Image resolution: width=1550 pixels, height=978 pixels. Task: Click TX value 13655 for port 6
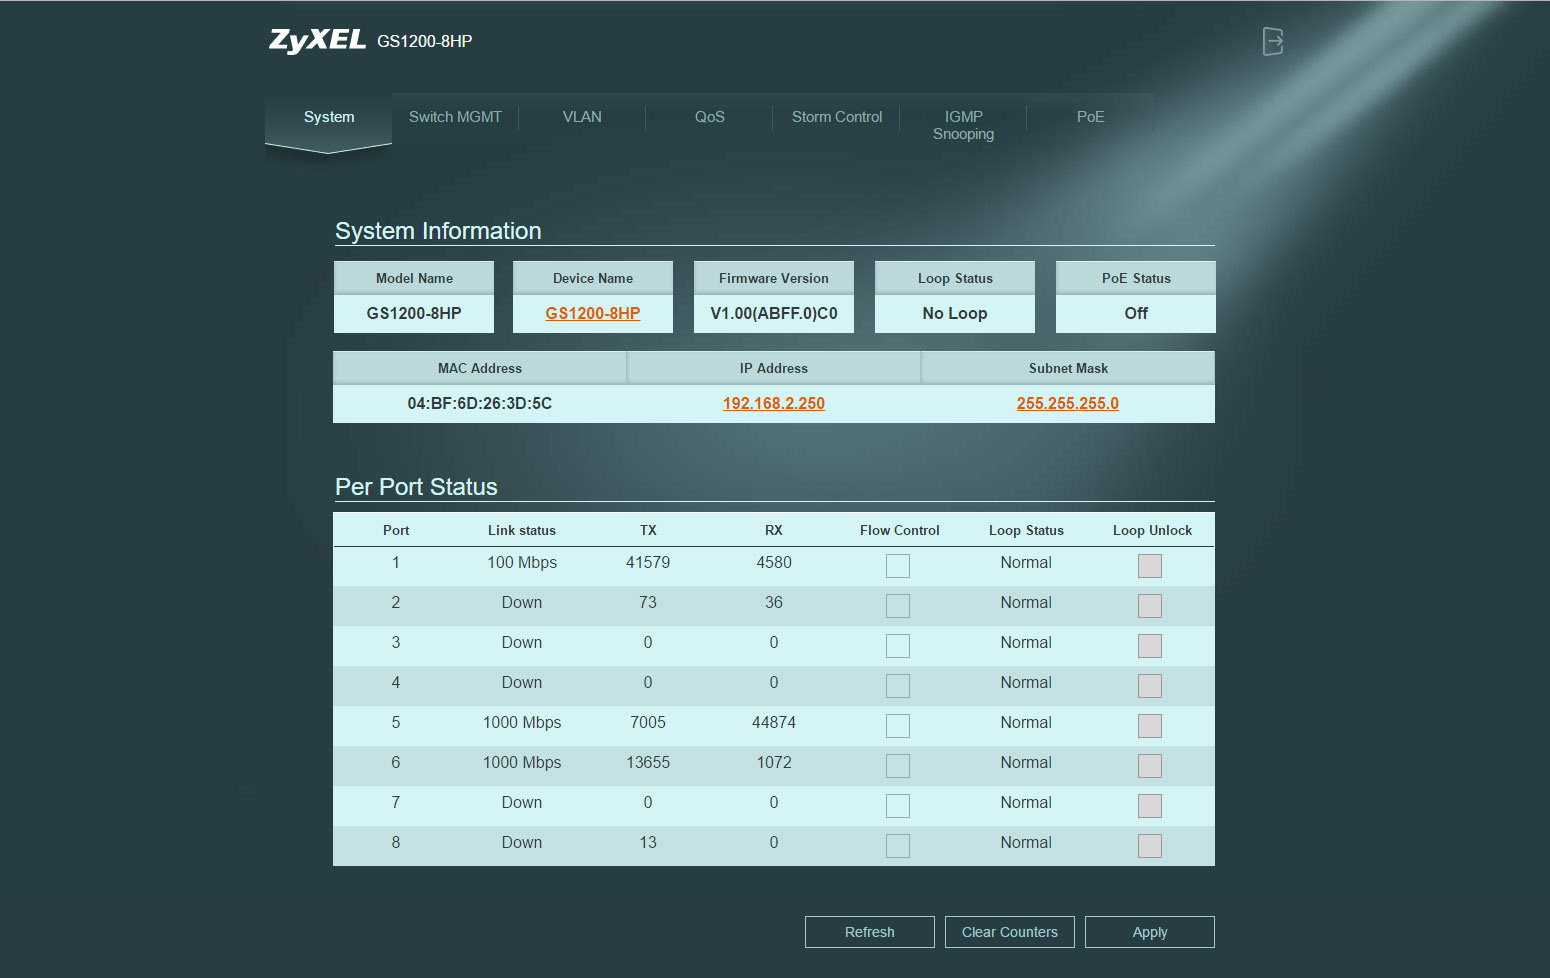648,762
